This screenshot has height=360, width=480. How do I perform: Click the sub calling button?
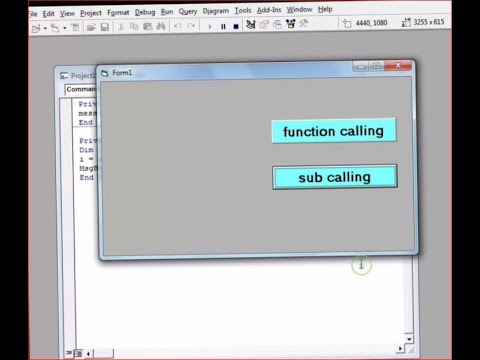[335, 177]
